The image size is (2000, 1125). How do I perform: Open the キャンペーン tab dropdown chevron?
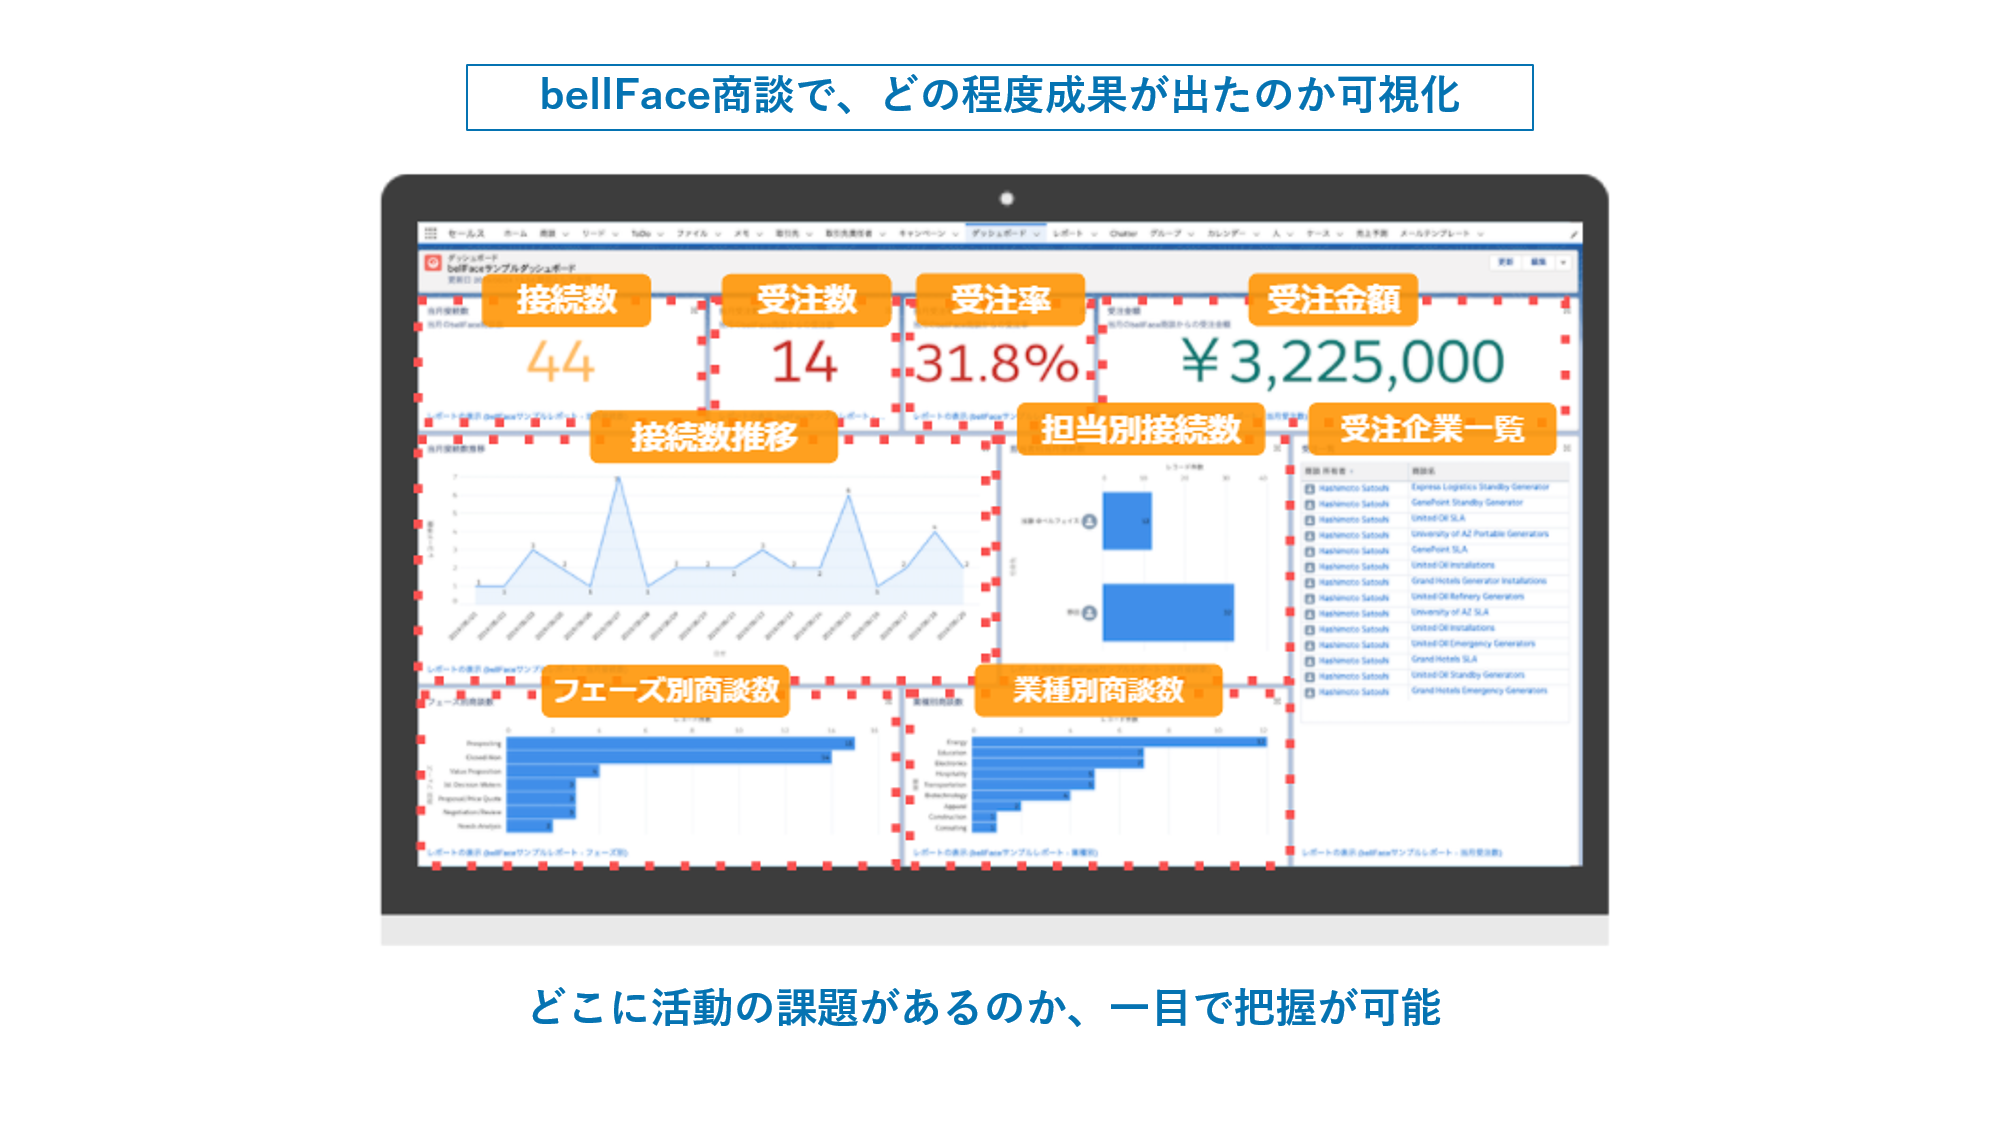tap(955, 234)
